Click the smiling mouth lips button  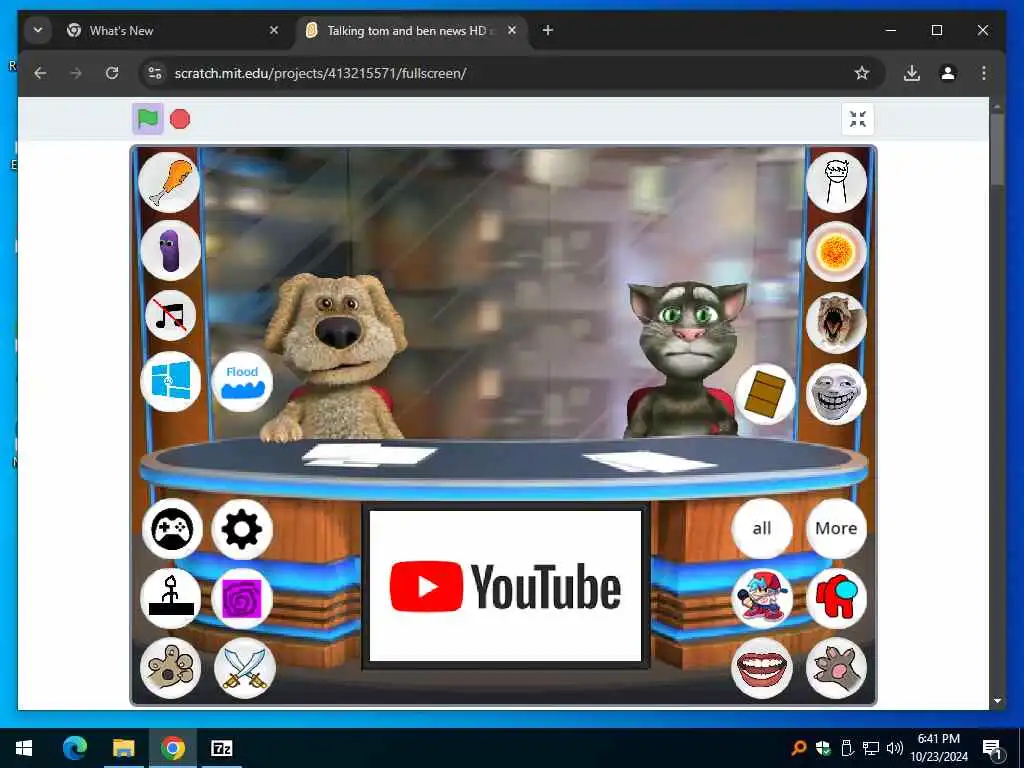tap(761, 667)
